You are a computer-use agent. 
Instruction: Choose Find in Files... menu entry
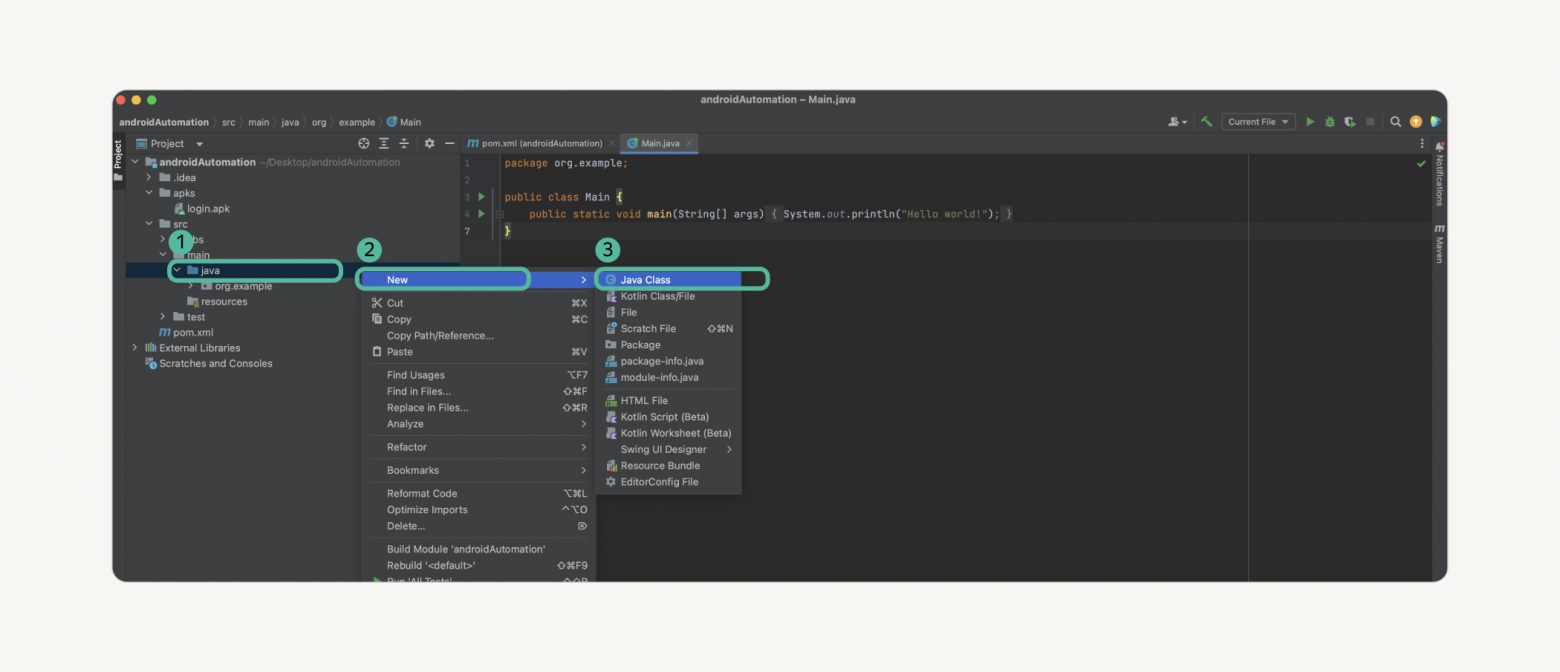(478, 391)
